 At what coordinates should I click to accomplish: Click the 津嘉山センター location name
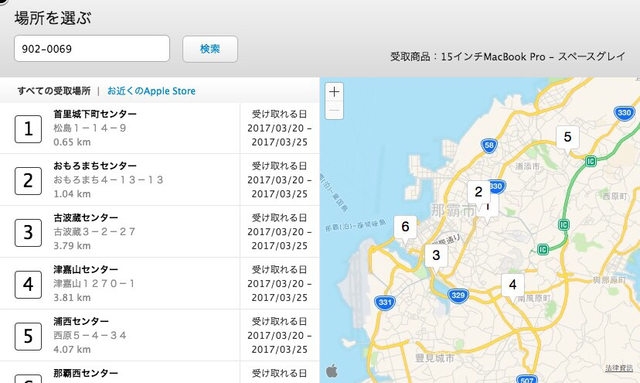(86, 269)
